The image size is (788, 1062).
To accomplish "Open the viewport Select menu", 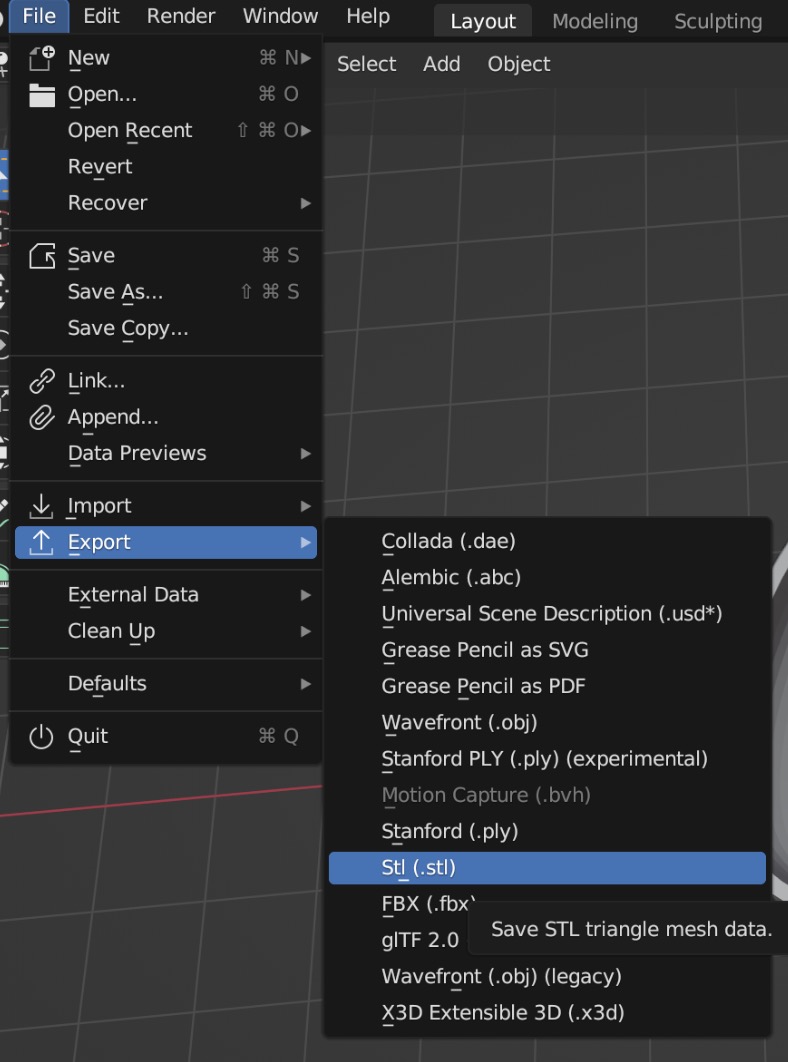I will (x=367, y=64).
